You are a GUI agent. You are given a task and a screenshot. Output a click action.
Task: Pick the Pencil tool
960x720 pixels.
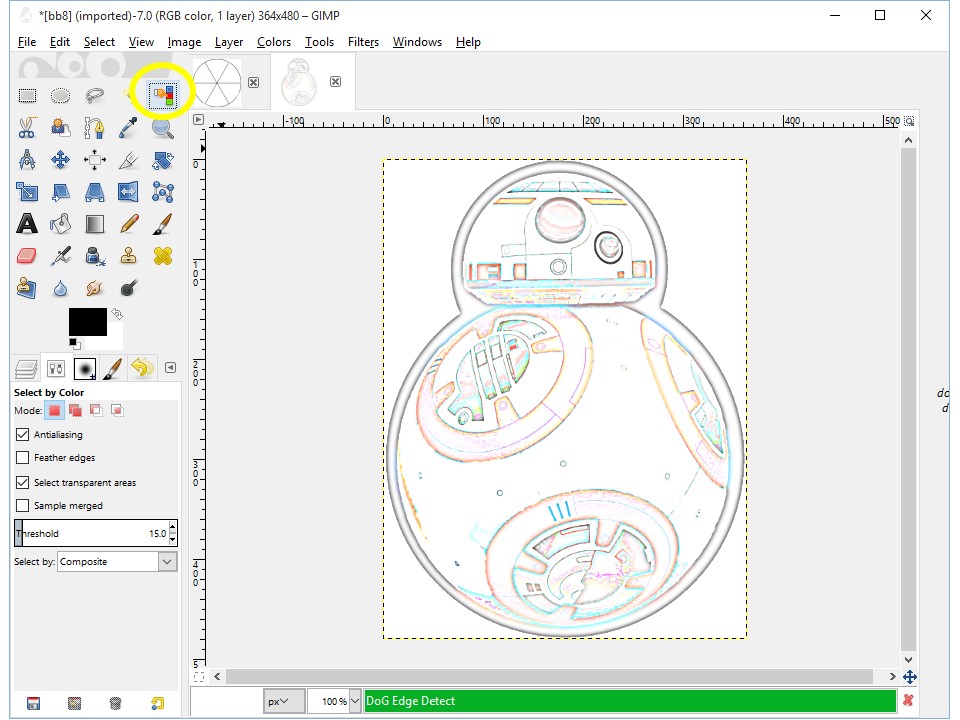tap(128, 224)
